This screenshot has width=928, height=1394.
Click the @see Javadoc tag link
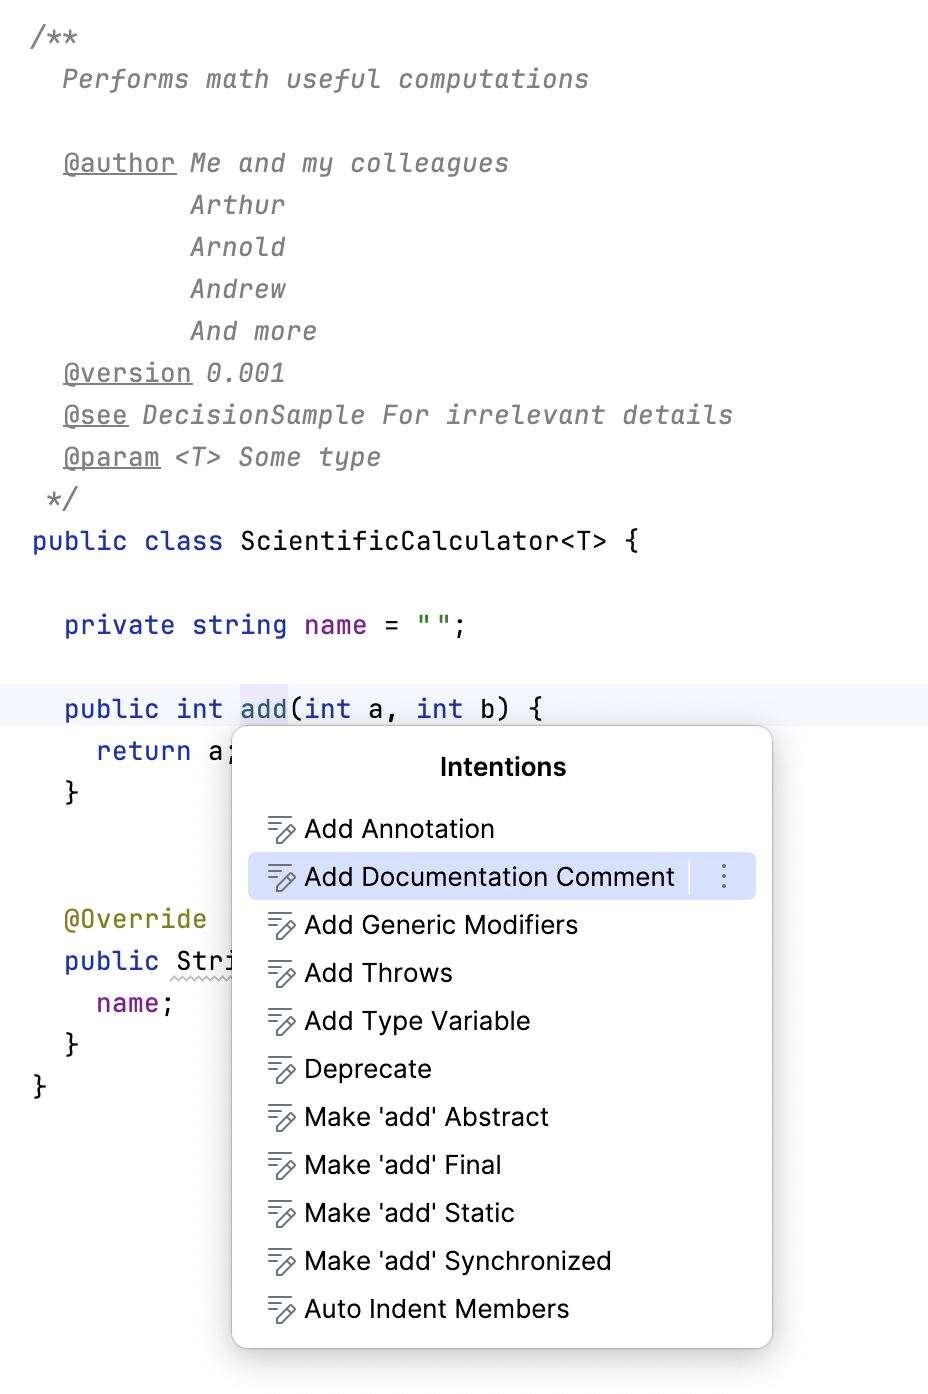click(95, 414)
